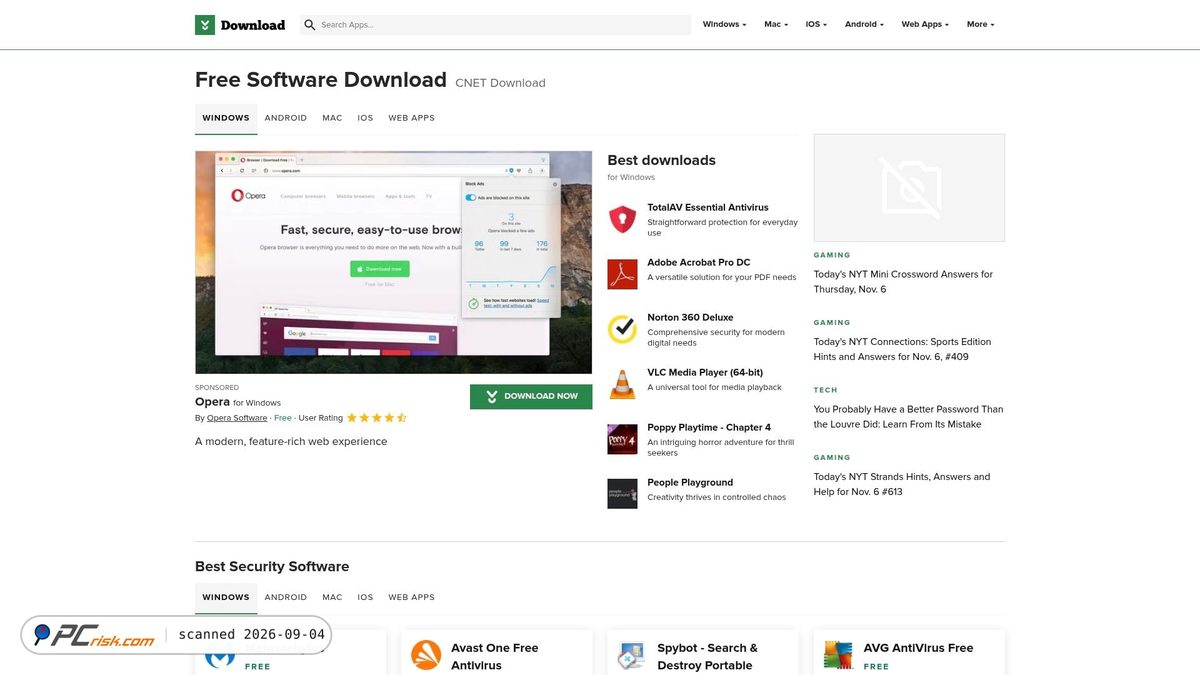
Task: Expand the More dropdown in the header
Action: click(980, 25)
